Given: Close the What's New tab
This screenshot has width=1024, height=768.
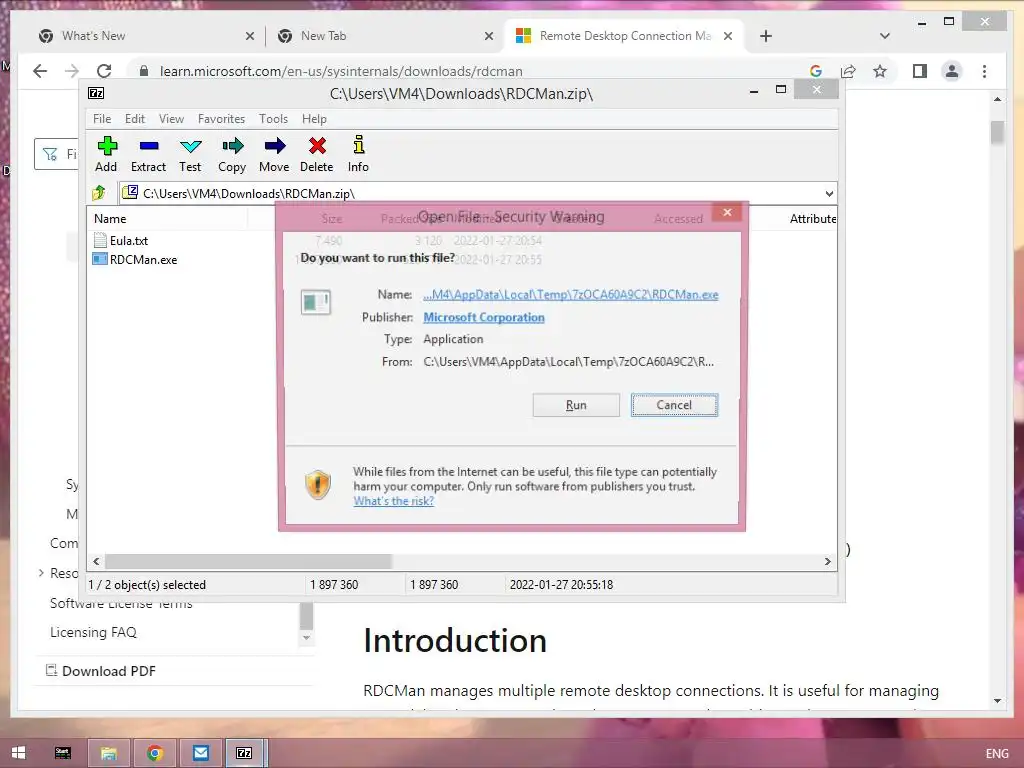Looking at the screenshot, I should tap(249, 36).
